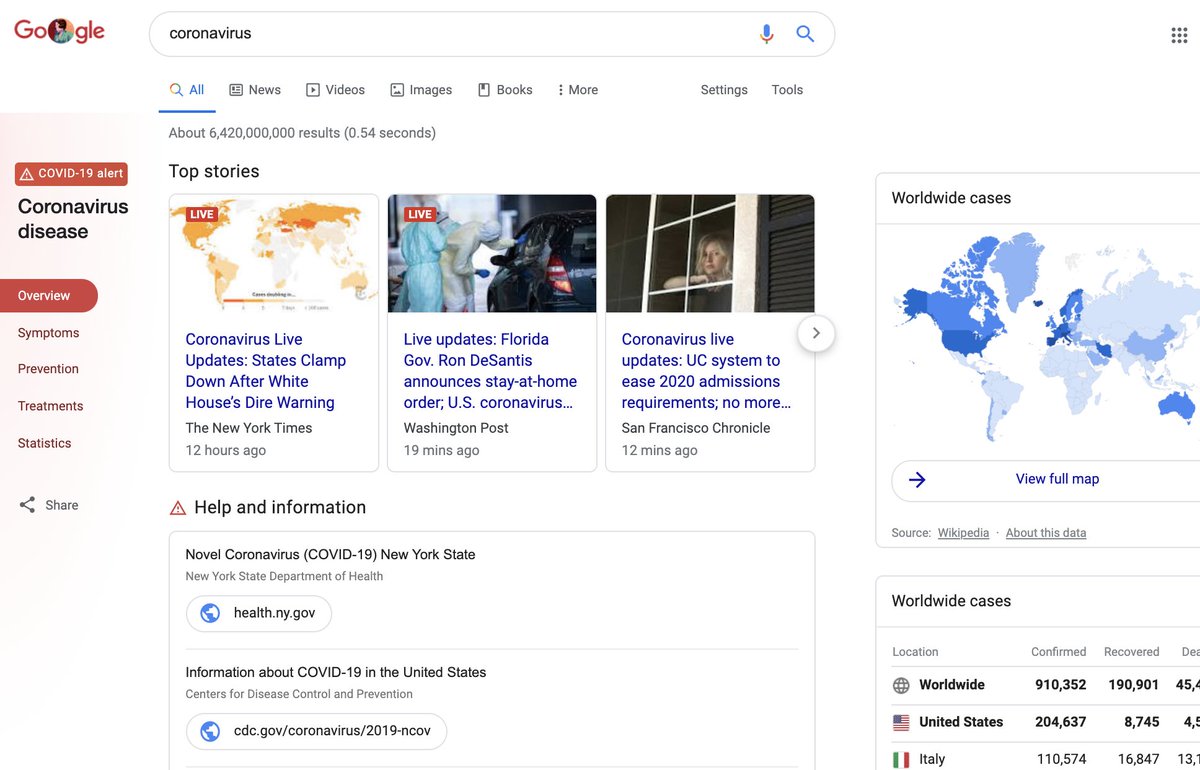Advance top stories carousel with next arrow
The image size is (1200, 770).
[x=816, y=333]
